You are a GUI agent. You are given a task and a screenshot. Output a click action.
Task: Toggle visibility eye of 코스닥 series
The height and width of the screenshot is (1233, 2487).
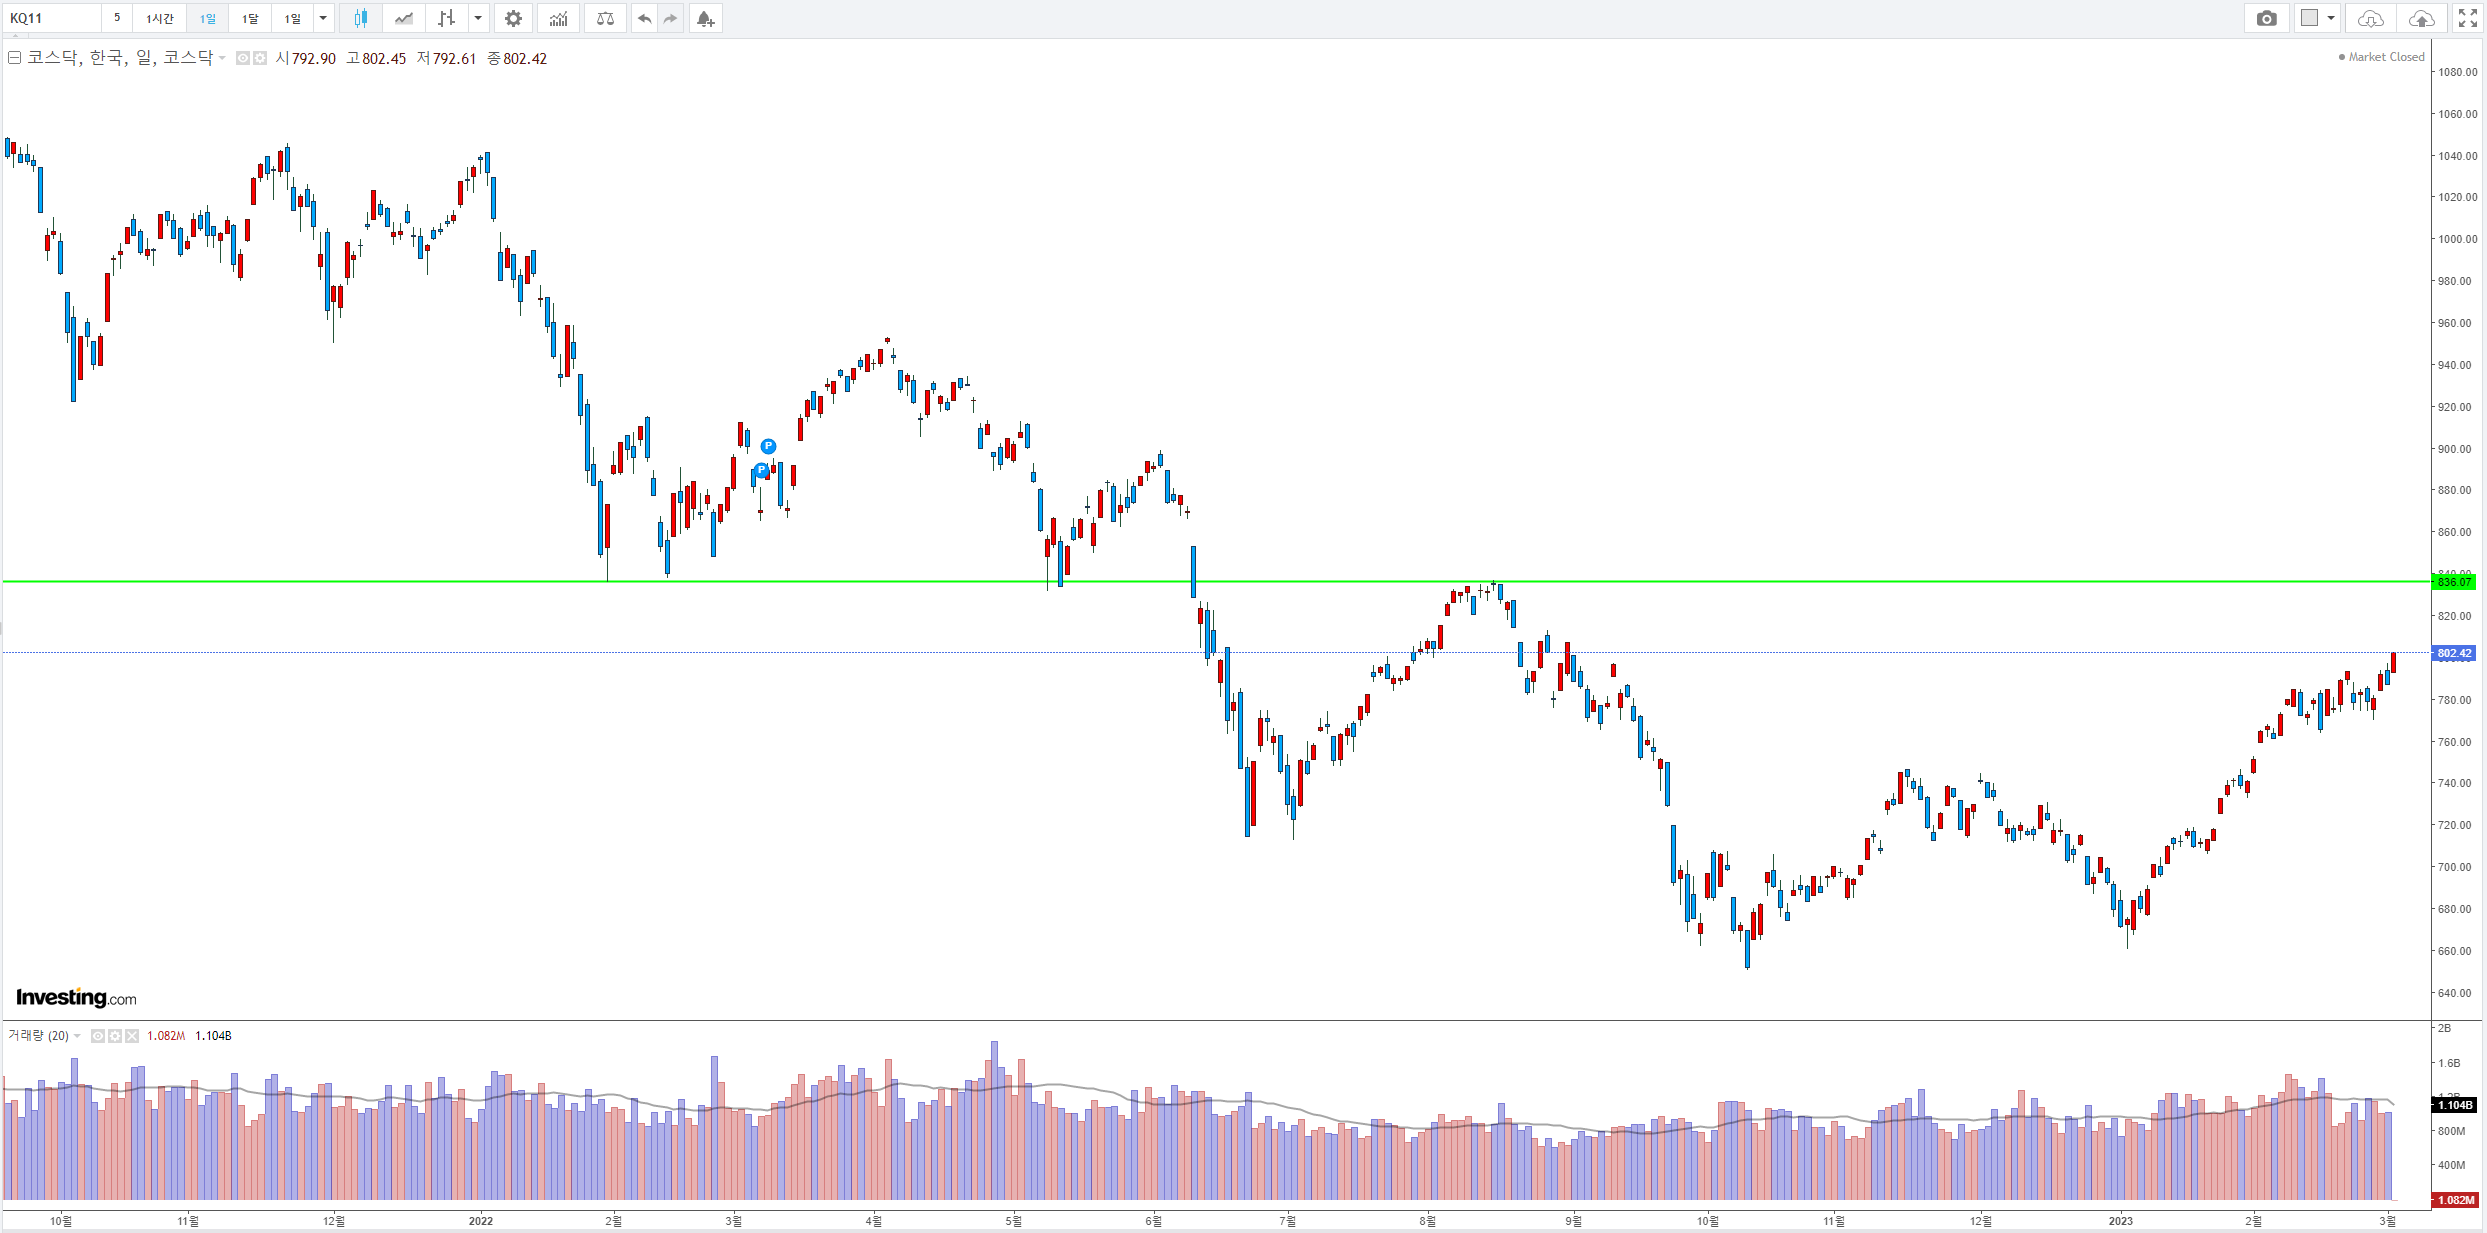(x=243, y=59)
